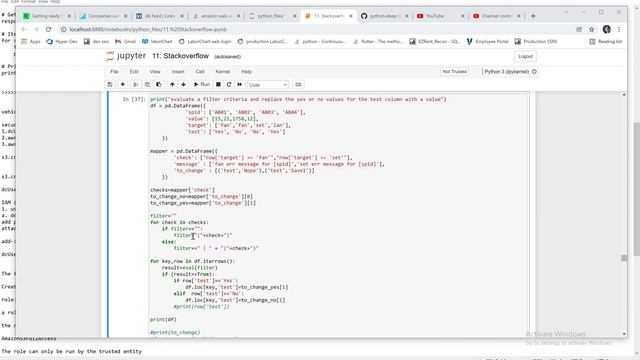
Task: Insert a cell below with plus icon
Action: [x=122, y=84]
